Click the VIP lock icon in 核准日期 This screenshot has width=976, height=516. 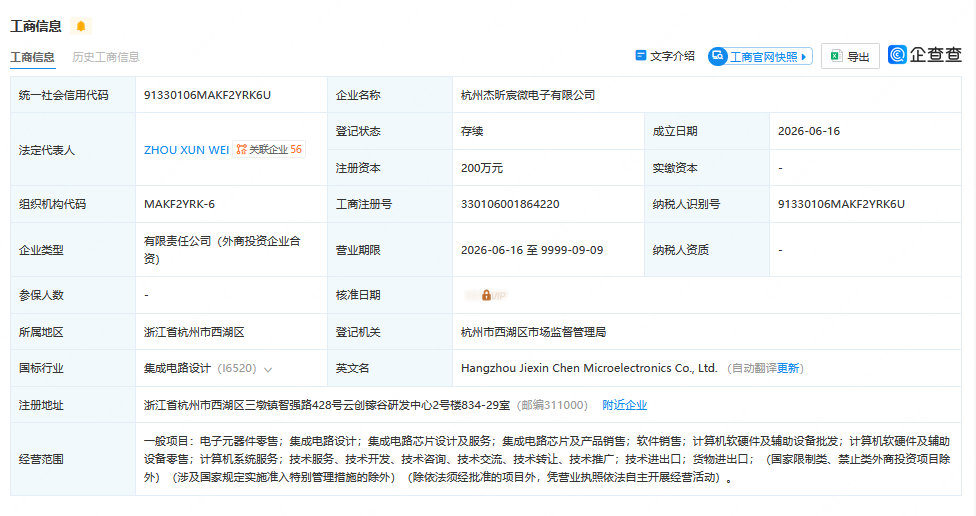(x=486, y=295)
